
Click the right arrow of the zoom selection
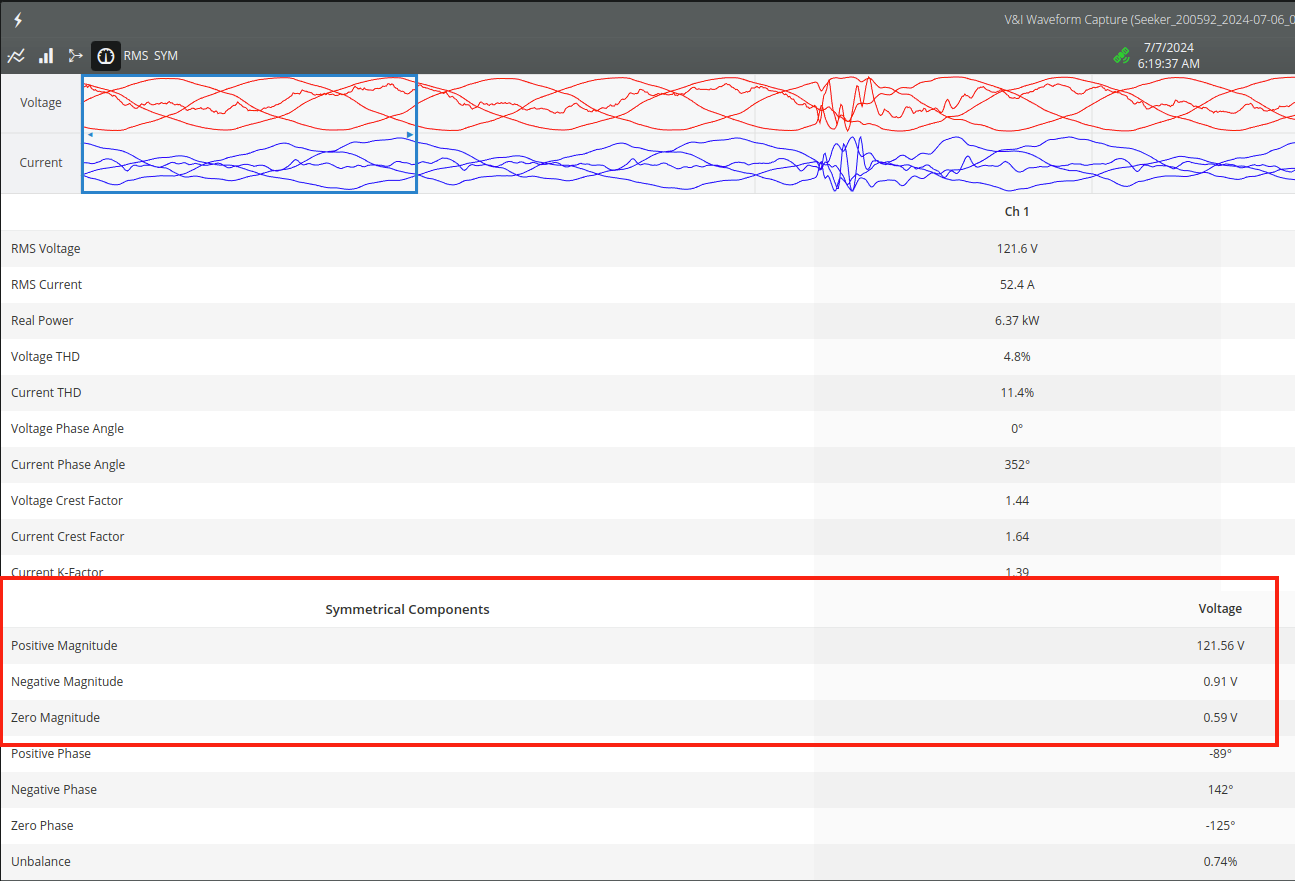409,133
